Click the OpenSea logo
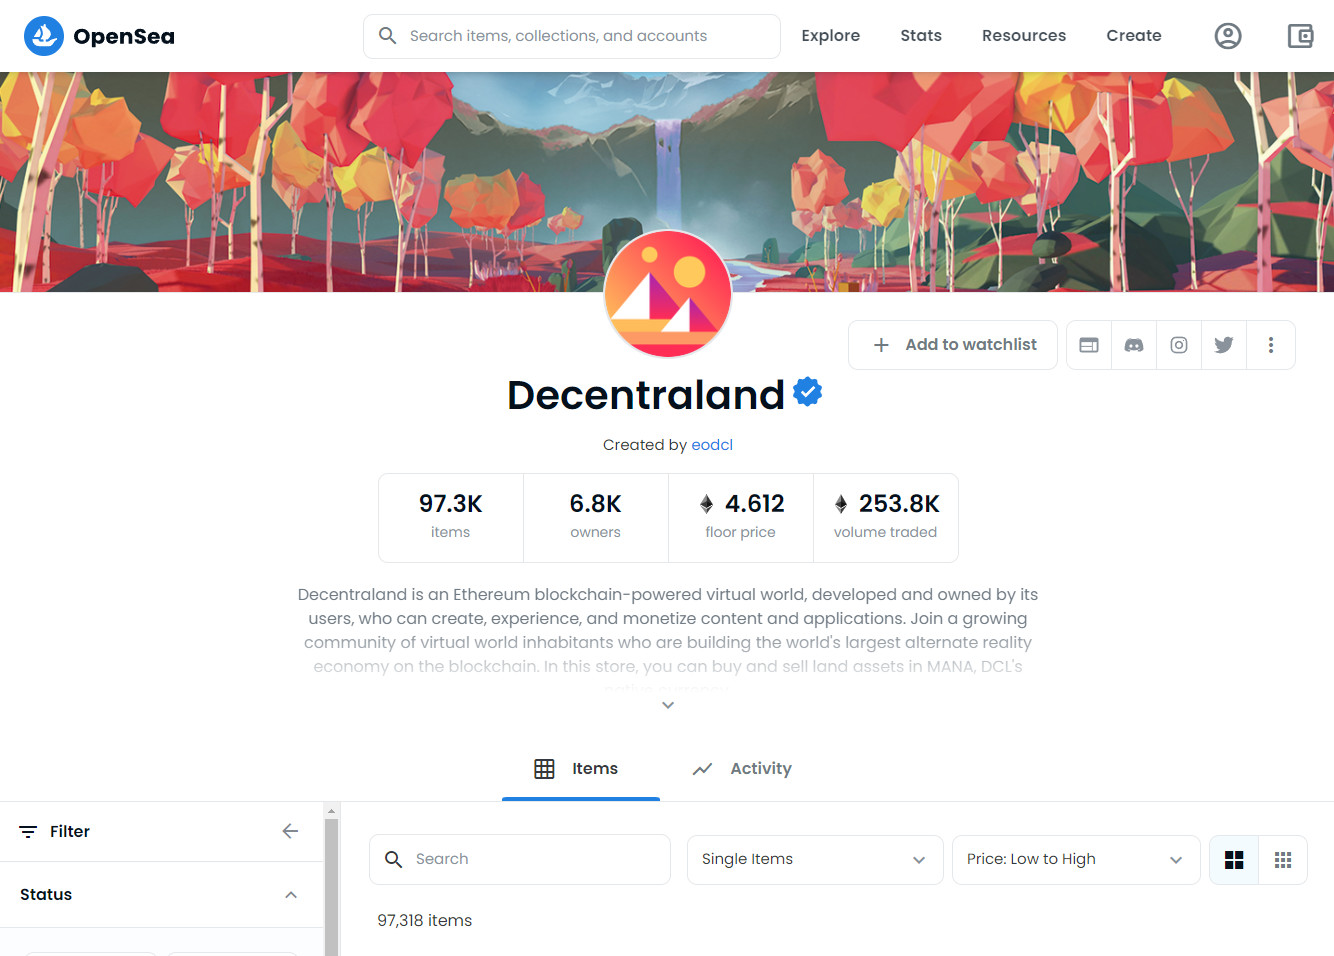1334x956 pixels. click(x=99, y=36)
